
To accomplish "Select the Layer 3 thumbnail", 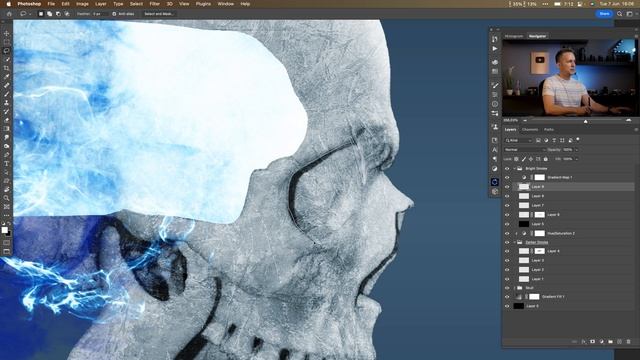I will click(524, 260).
